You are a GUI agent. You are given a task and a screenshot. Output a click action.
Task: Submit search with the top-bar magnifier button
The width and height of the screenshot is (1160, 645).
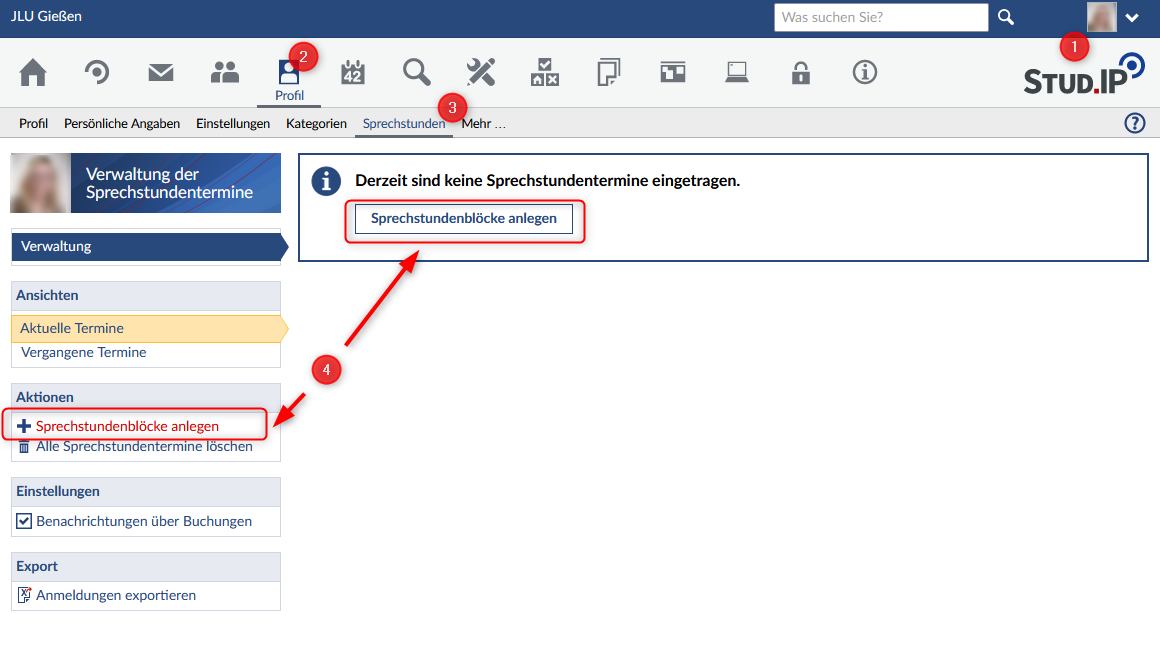click(x=1006, y=17)
